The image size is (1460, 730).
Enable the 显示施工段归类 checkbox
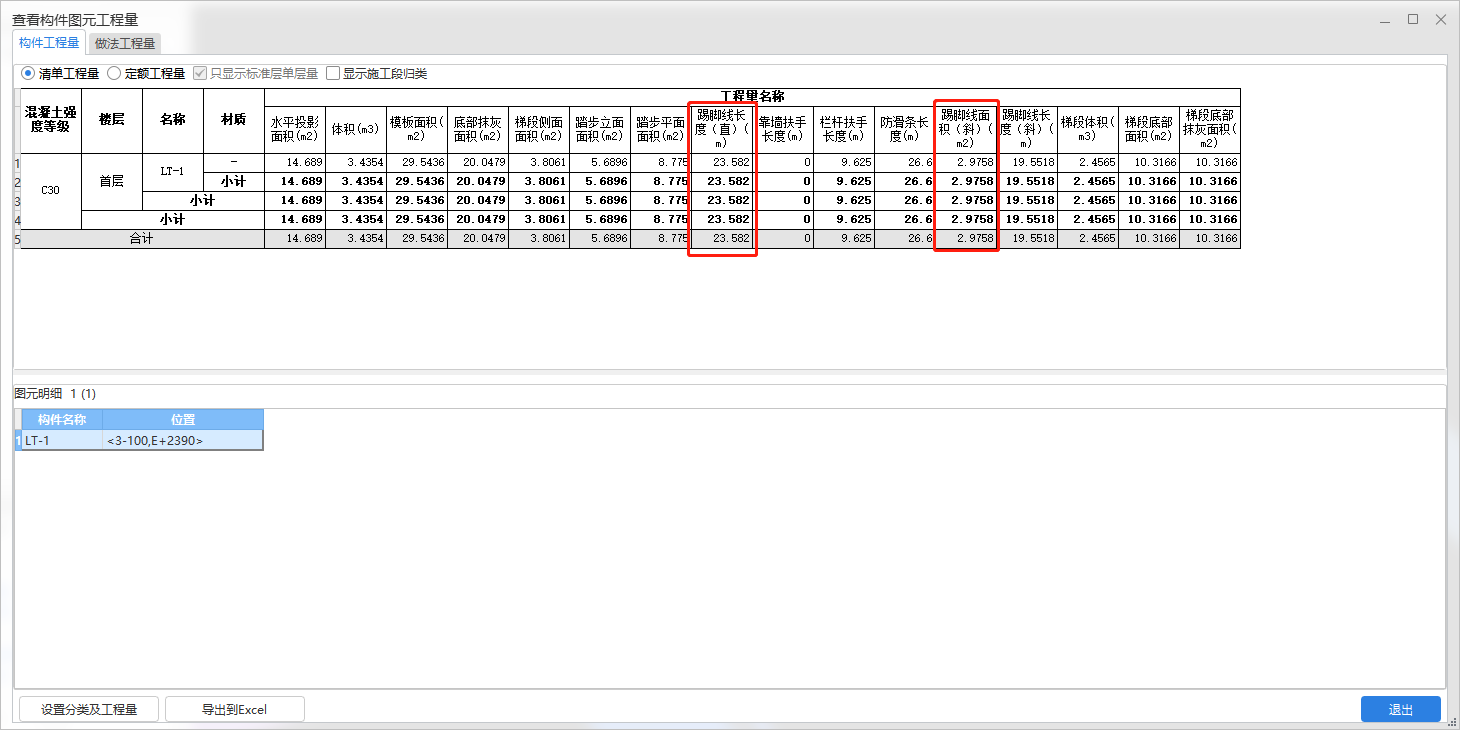tap(376, 73)
